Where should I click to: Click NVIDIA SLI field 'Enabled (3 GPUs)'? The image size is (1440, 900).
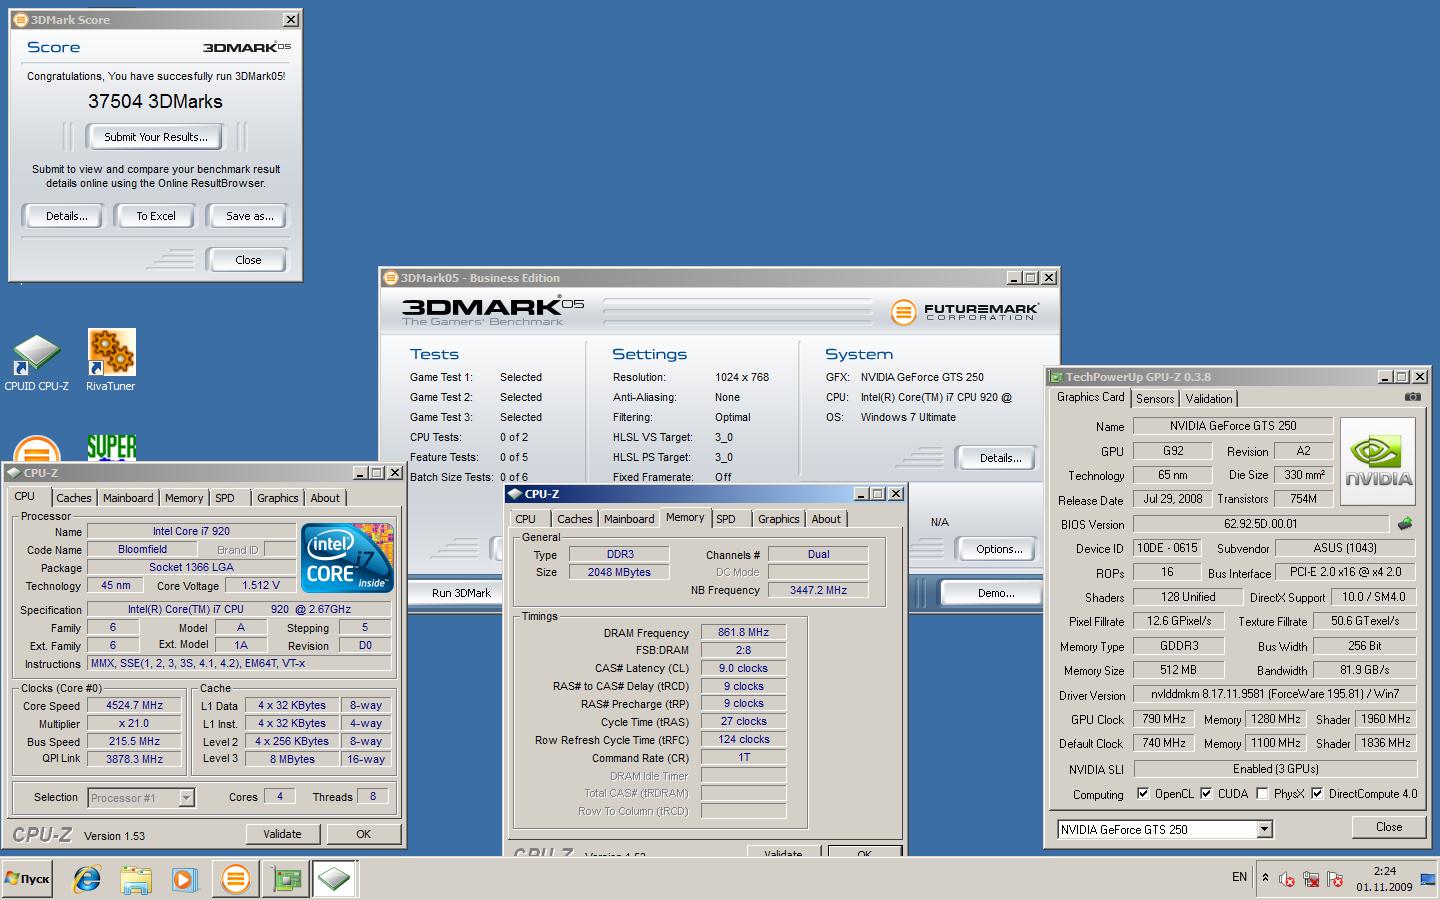(x=1275, y=769)
